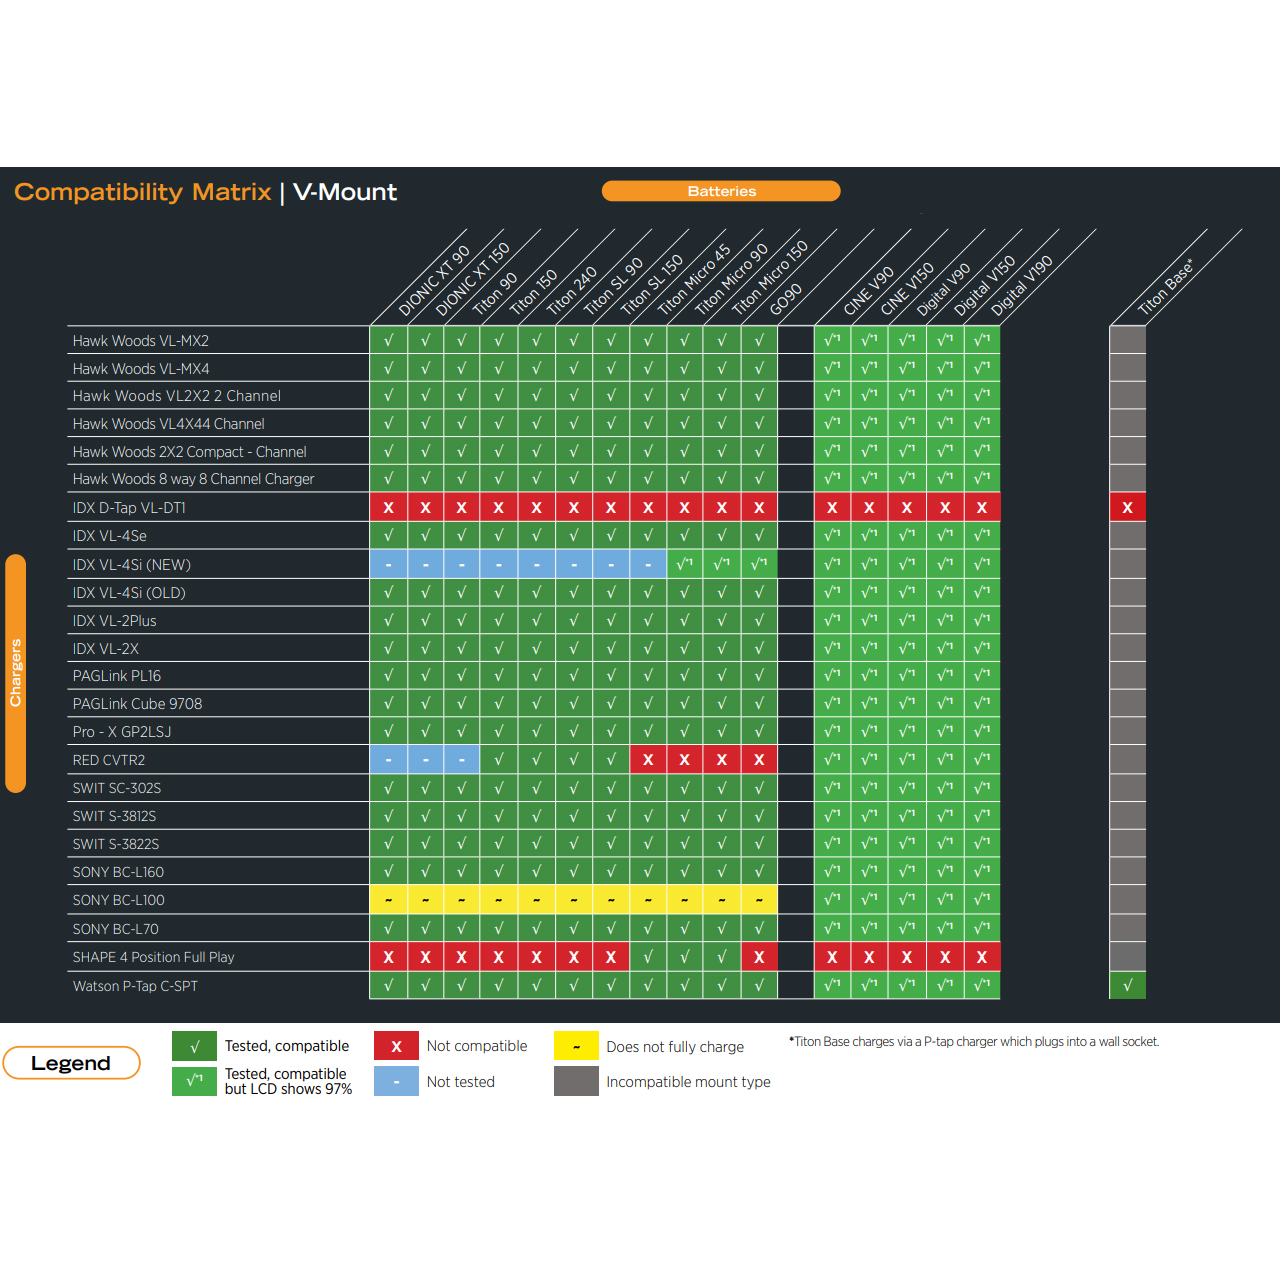The image size is (1280, 1280).
Task: Click the 'IDX VL-4Si (NEW)' row label
Action: click(132, 565)
